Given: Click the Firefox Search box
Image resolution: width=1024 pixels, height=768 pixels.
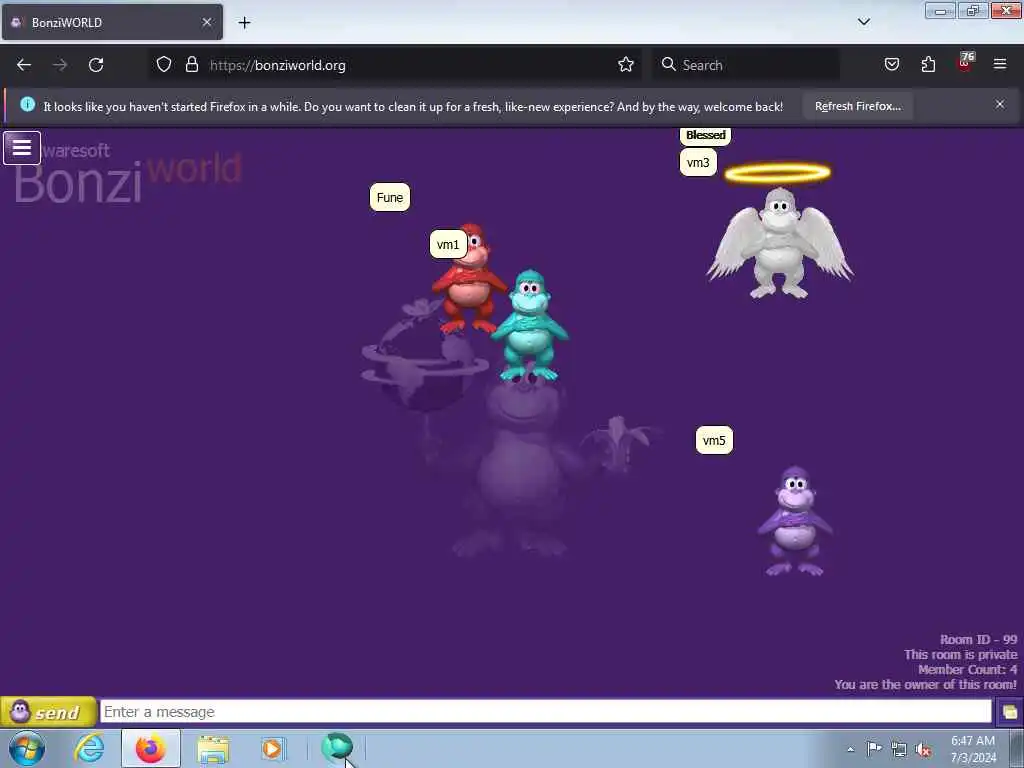Looking at the screenshot, I should click(746, 65).
